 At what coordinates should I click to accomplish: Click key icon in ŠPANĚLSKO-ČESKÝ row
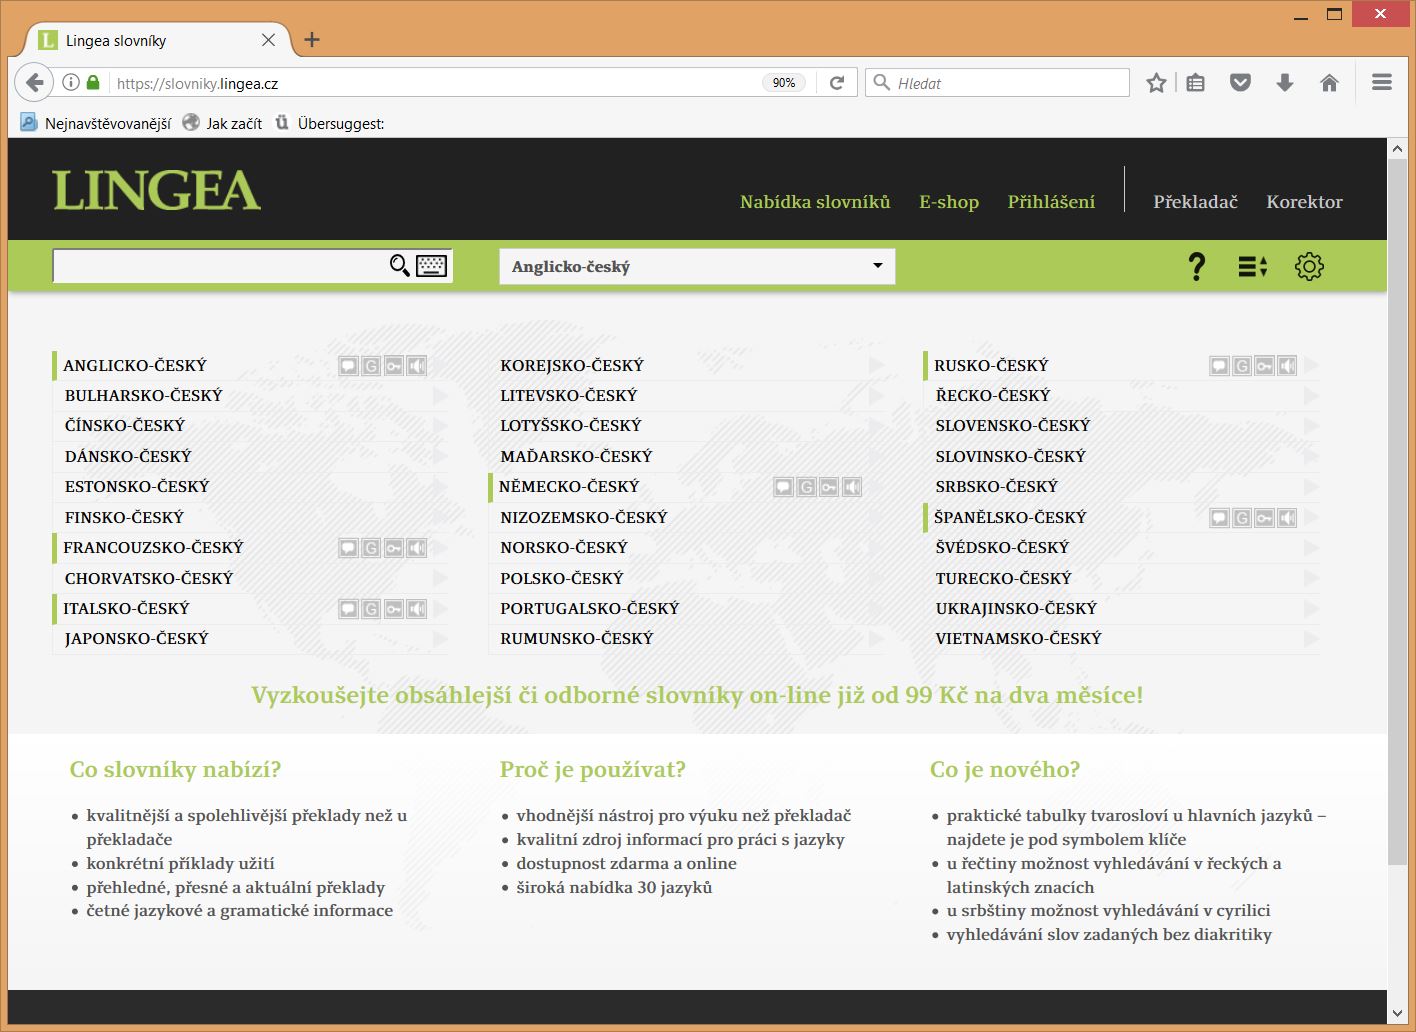[1265, 518]
